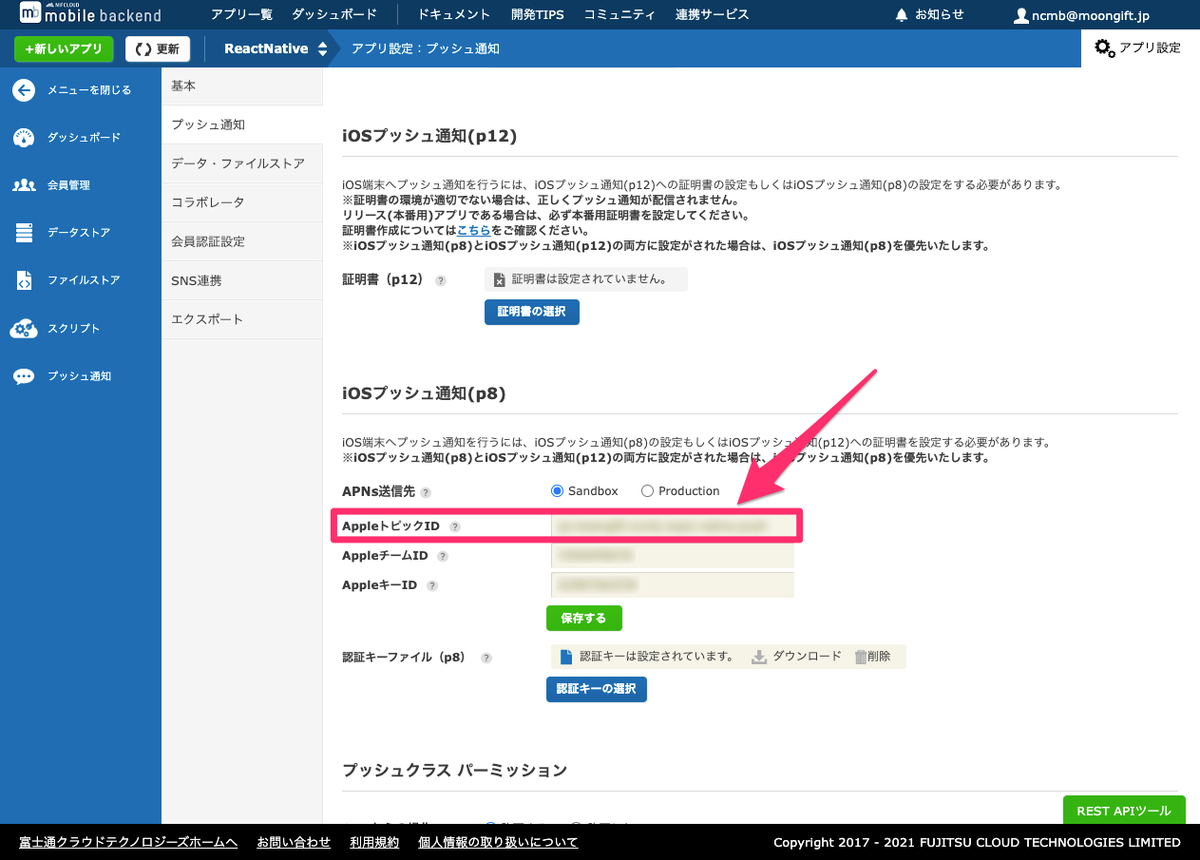The image size is (1200, 860).
Task: Click the download arrow icon
Action: [x=759, y=657]
